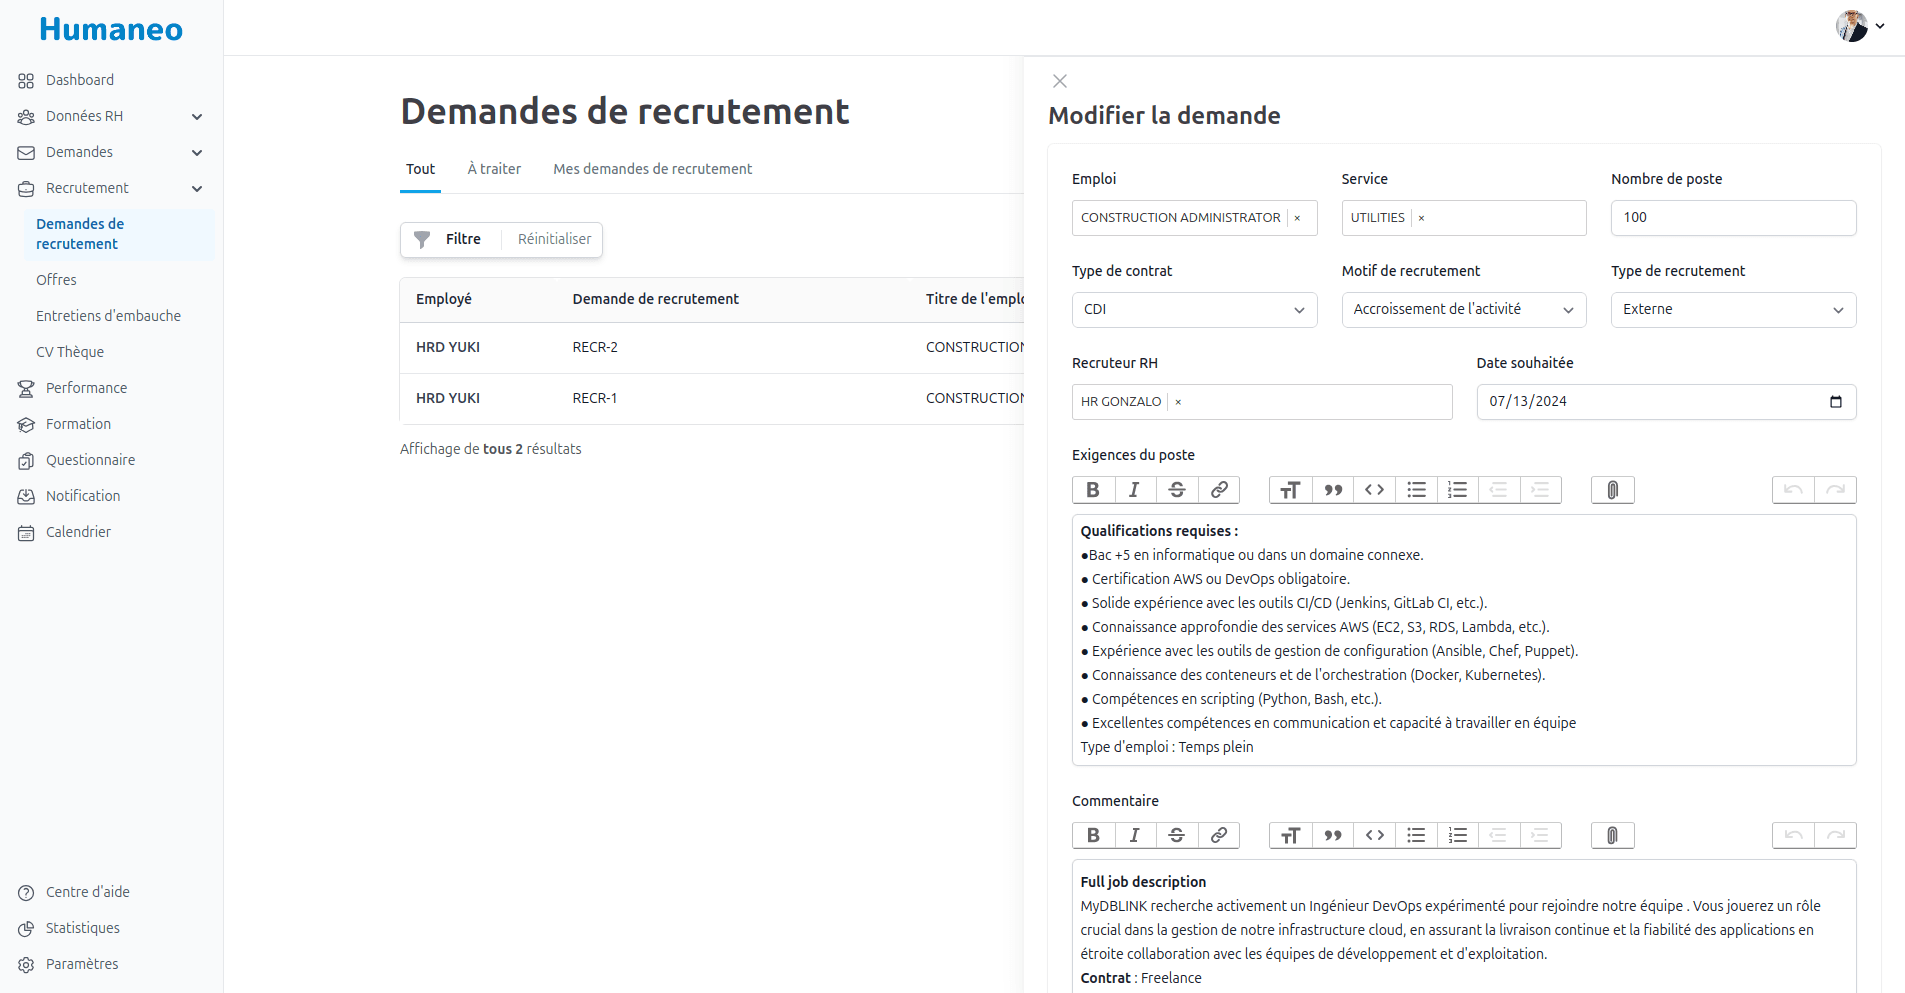Collapse the Recrutement section in the sidebar
The image size is (1905, 993).
pyautogui.click(x=197, y=188)
